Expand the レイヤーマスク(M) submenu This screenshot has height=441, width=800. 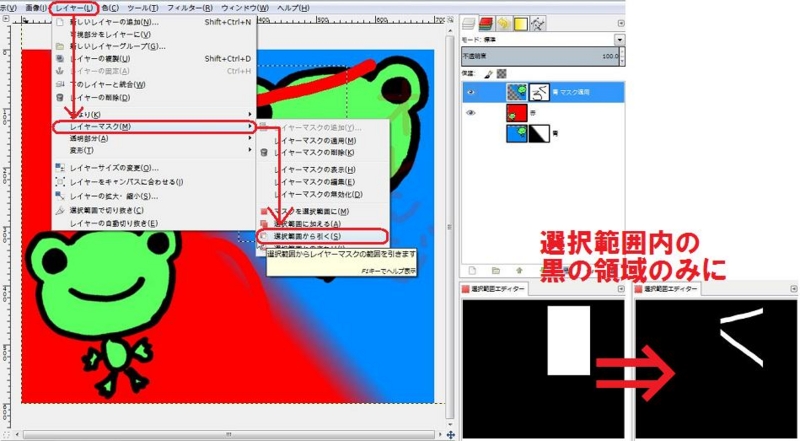tap(154, 127)
